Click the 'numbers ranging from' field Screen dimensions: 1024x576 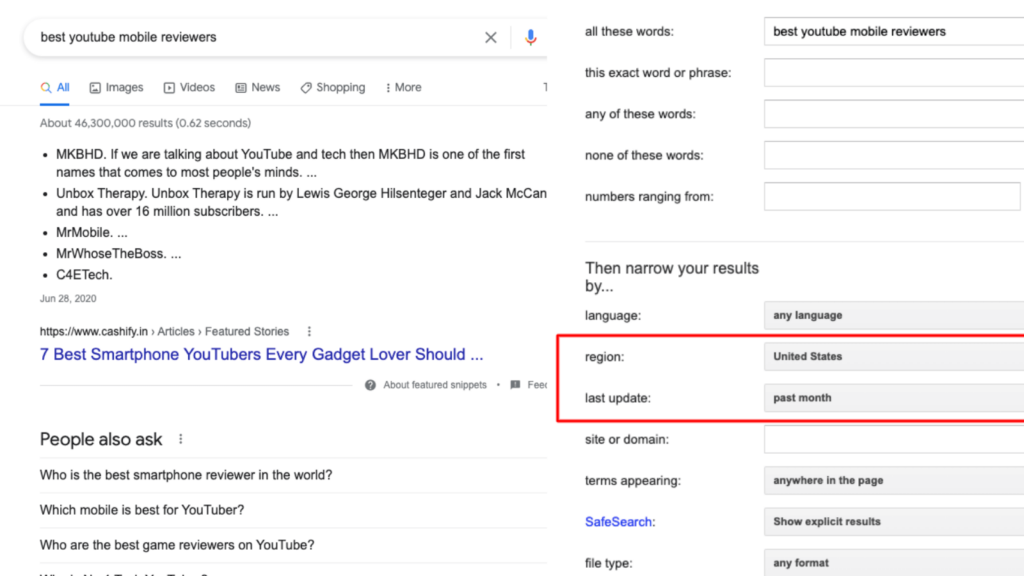coord(892,197)
